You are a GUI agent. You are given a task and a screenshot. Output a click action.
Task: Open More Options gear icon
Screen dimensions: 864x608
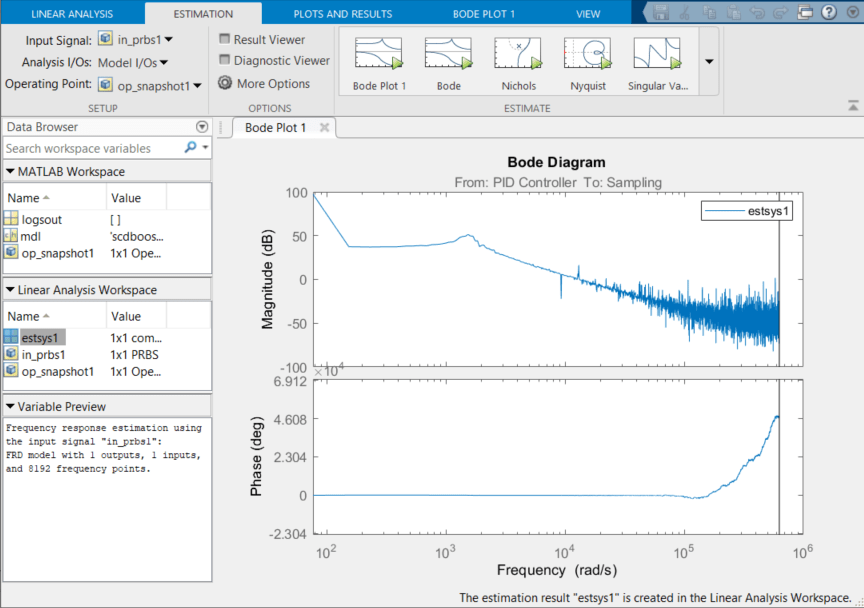coord(225,84)
